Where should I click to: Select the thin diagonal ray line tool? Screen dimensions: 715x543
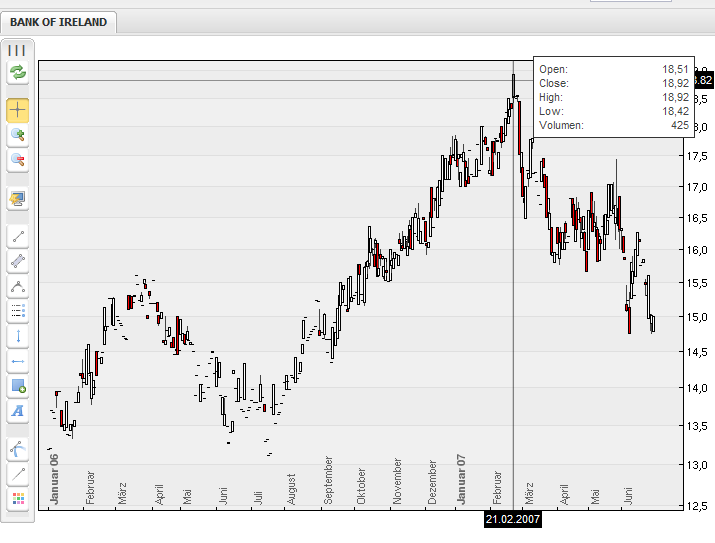(18, 474)
